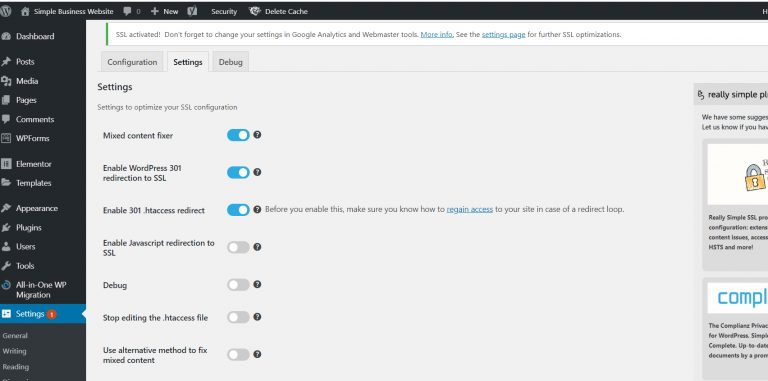The image size is (768, 381).
Task: Open the comments bubble icon in admin bar
Action: [127, 11]
